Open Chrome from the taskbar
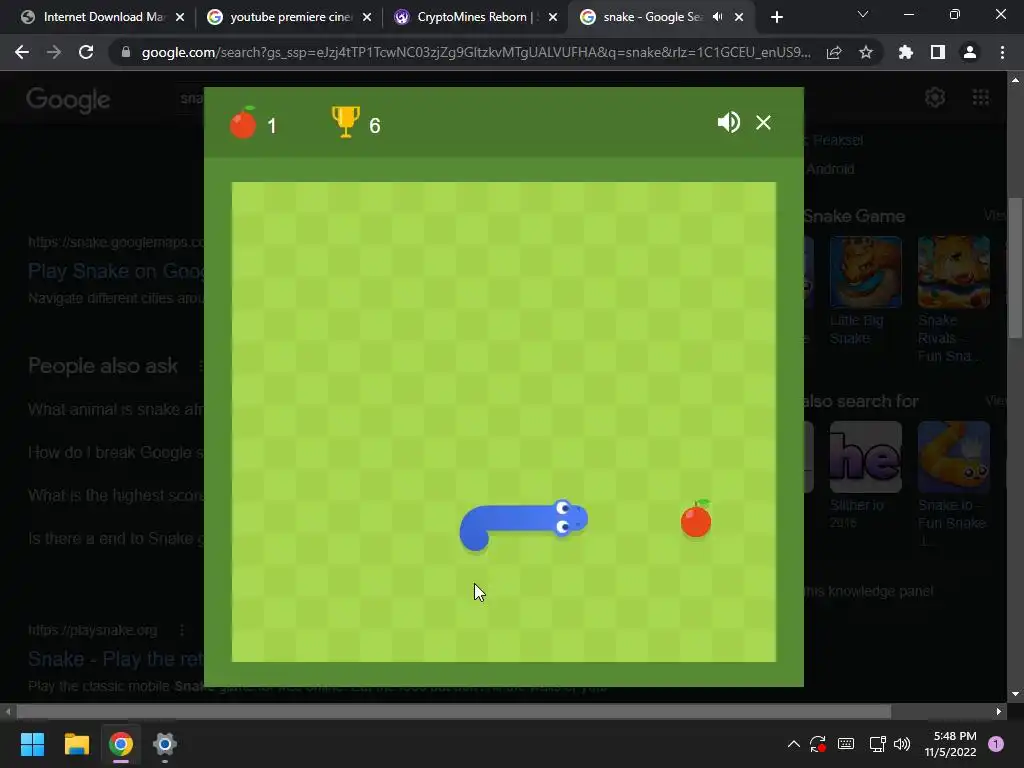1024x768 pixels. coord(121,744)
